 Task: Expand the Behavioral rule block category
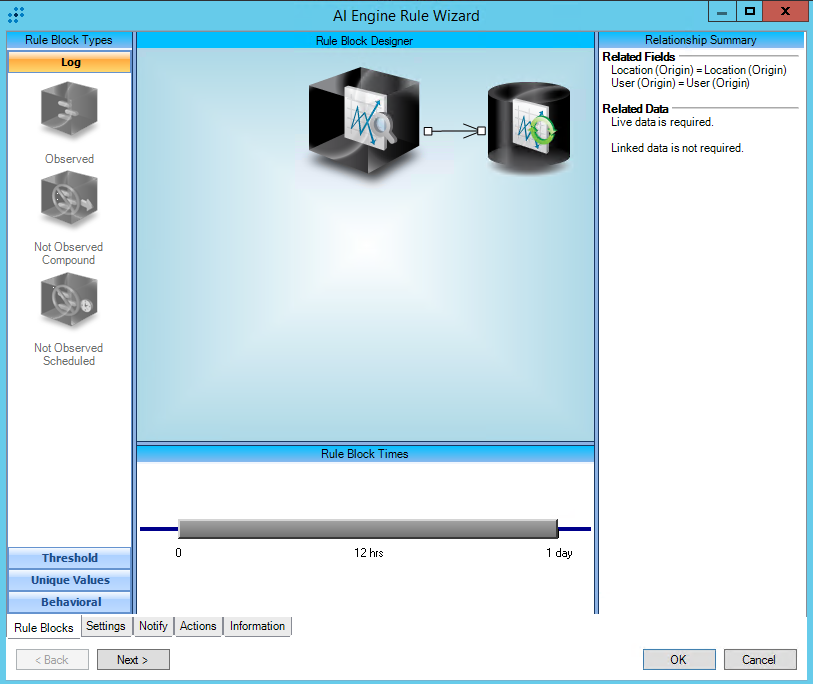point(70,602)
